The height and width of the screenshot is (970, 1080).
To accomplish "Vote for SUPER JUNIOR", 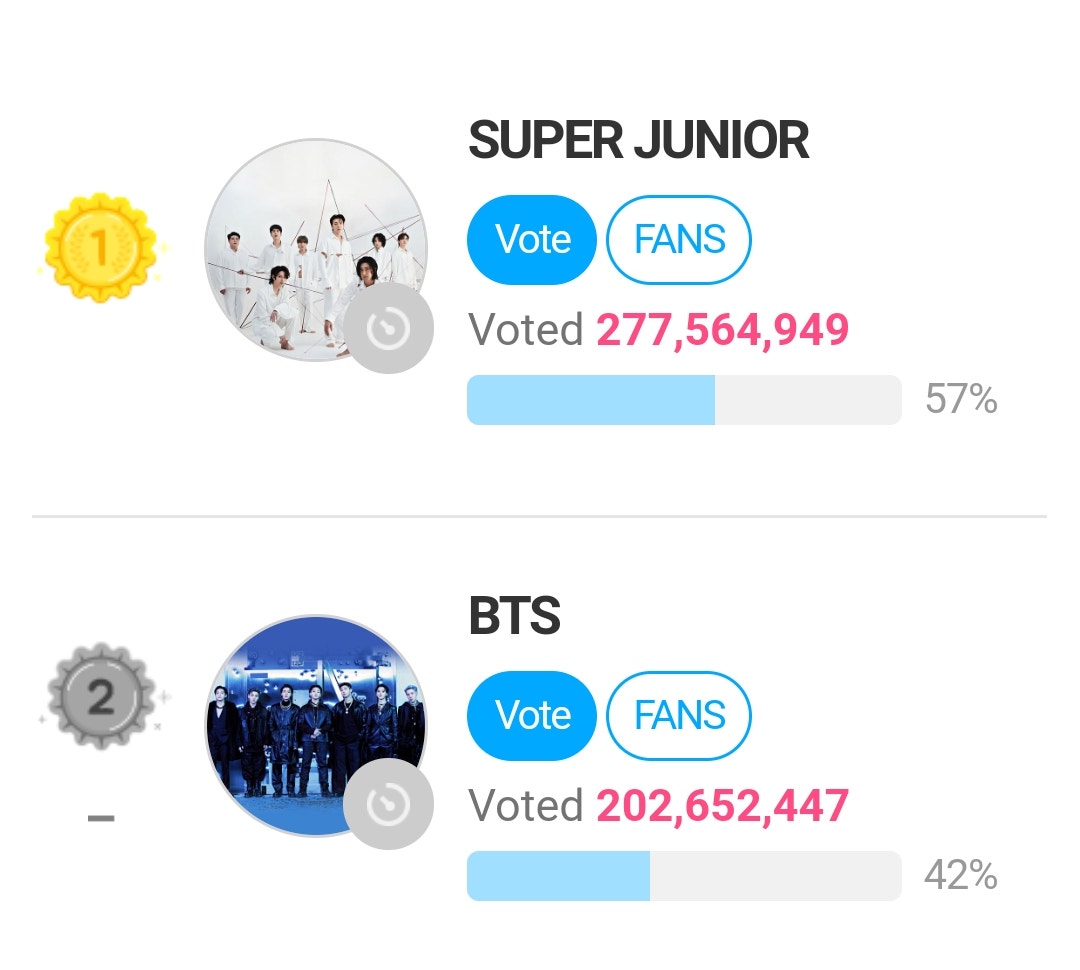I will click(531, 239).
